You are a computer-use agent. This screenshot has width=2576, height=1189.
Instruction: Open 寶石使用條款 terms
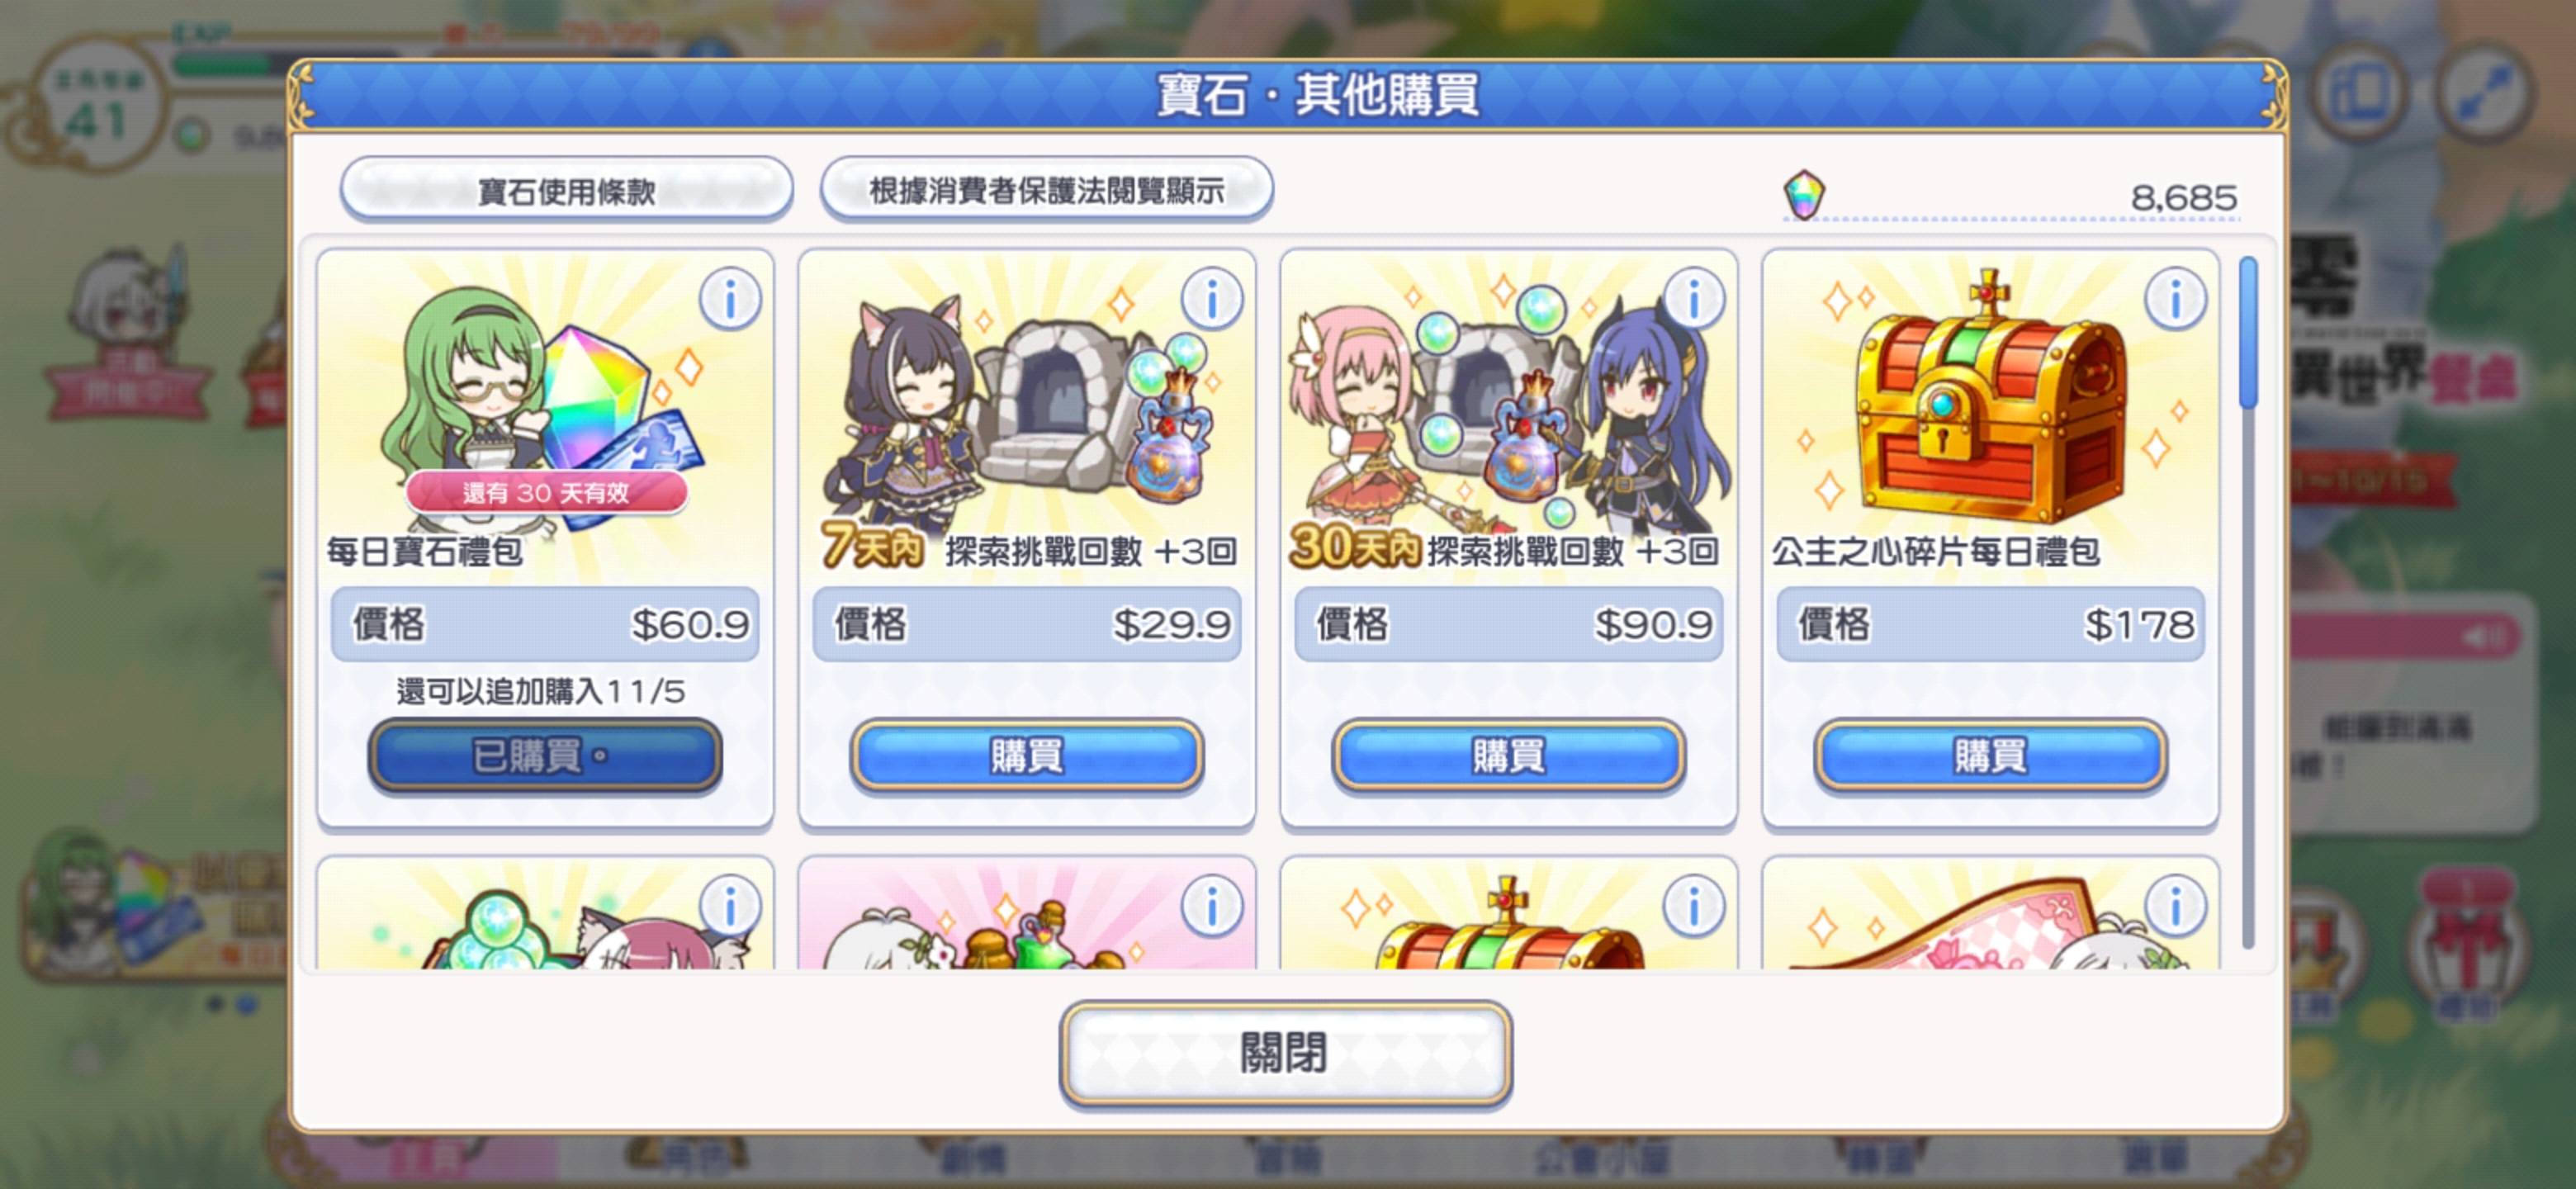(566, 190)
